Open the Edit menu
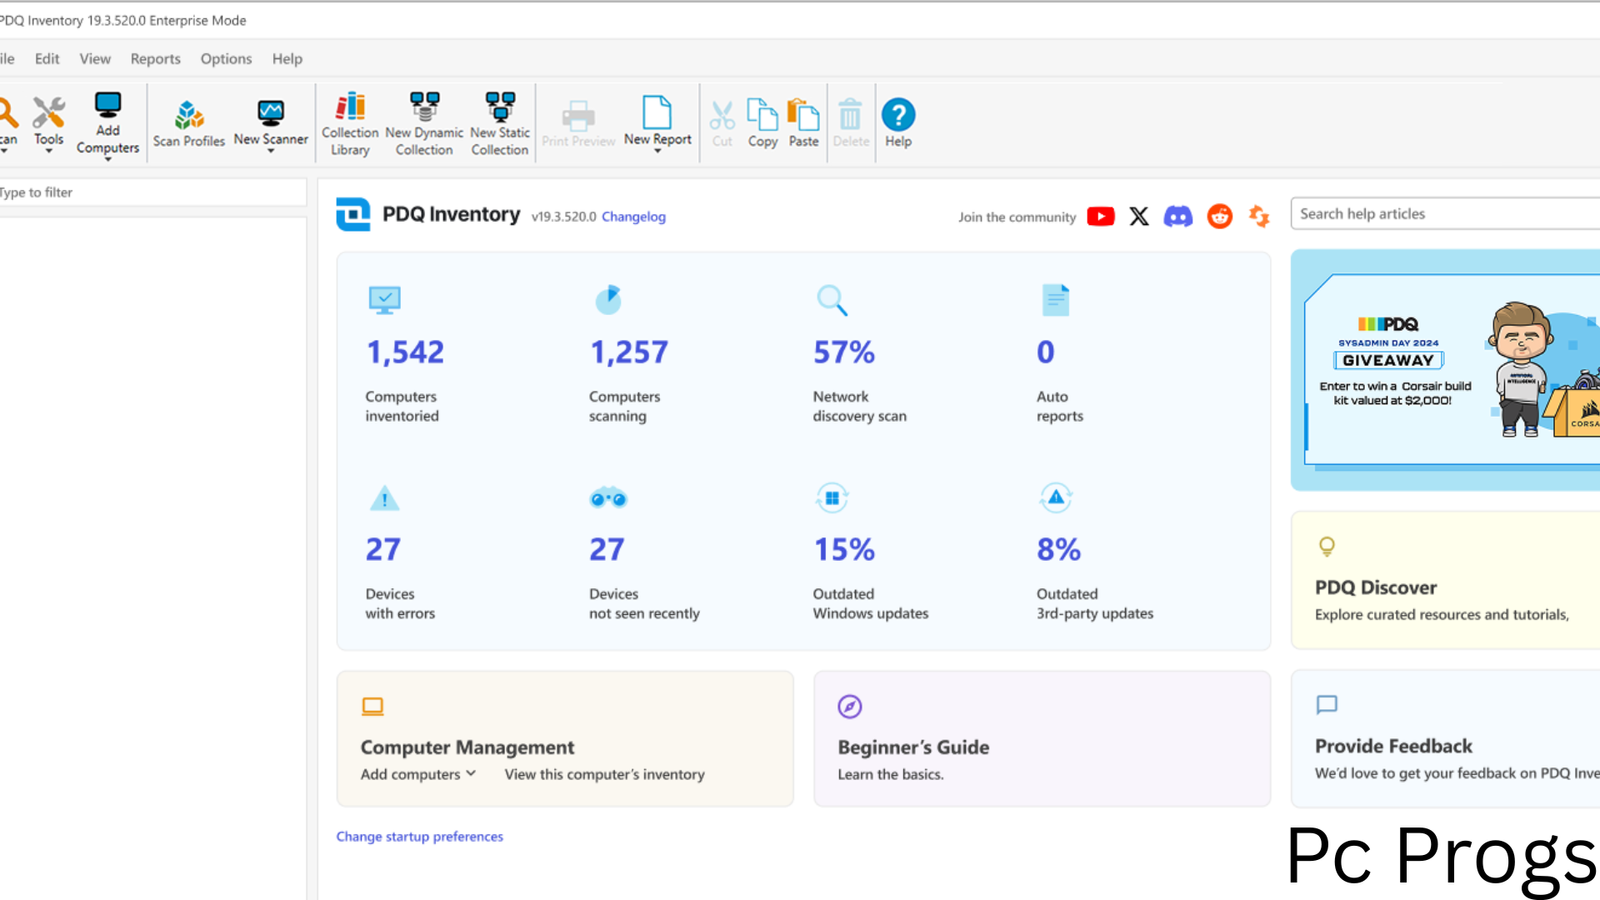The width and height of the screenshot is (1600, 900). (47, 59)
